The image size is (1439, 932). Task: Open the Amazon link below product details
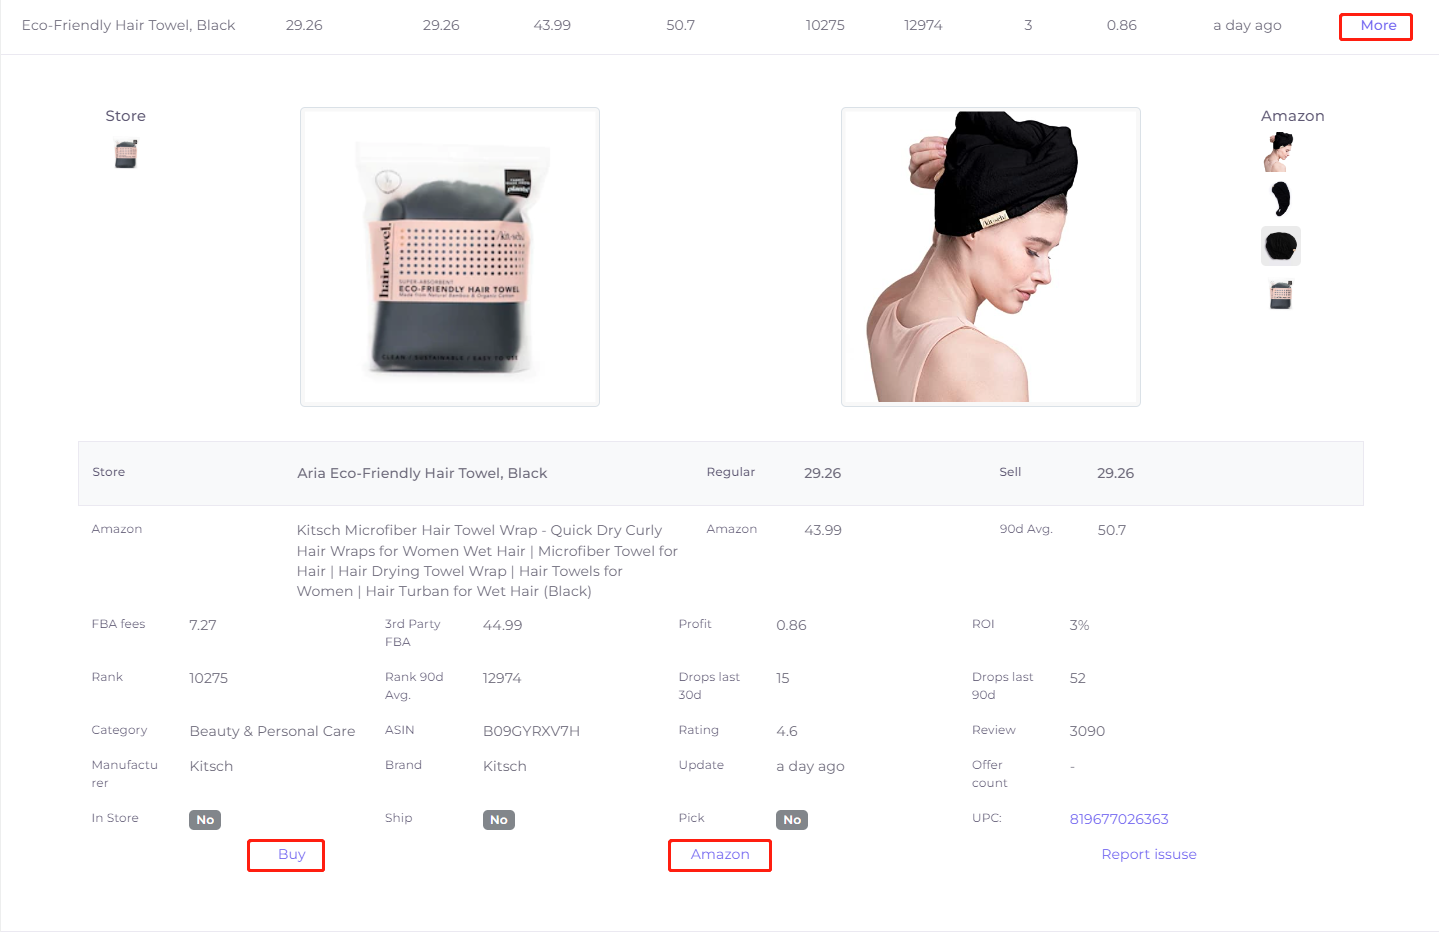[x=720, y=855]
